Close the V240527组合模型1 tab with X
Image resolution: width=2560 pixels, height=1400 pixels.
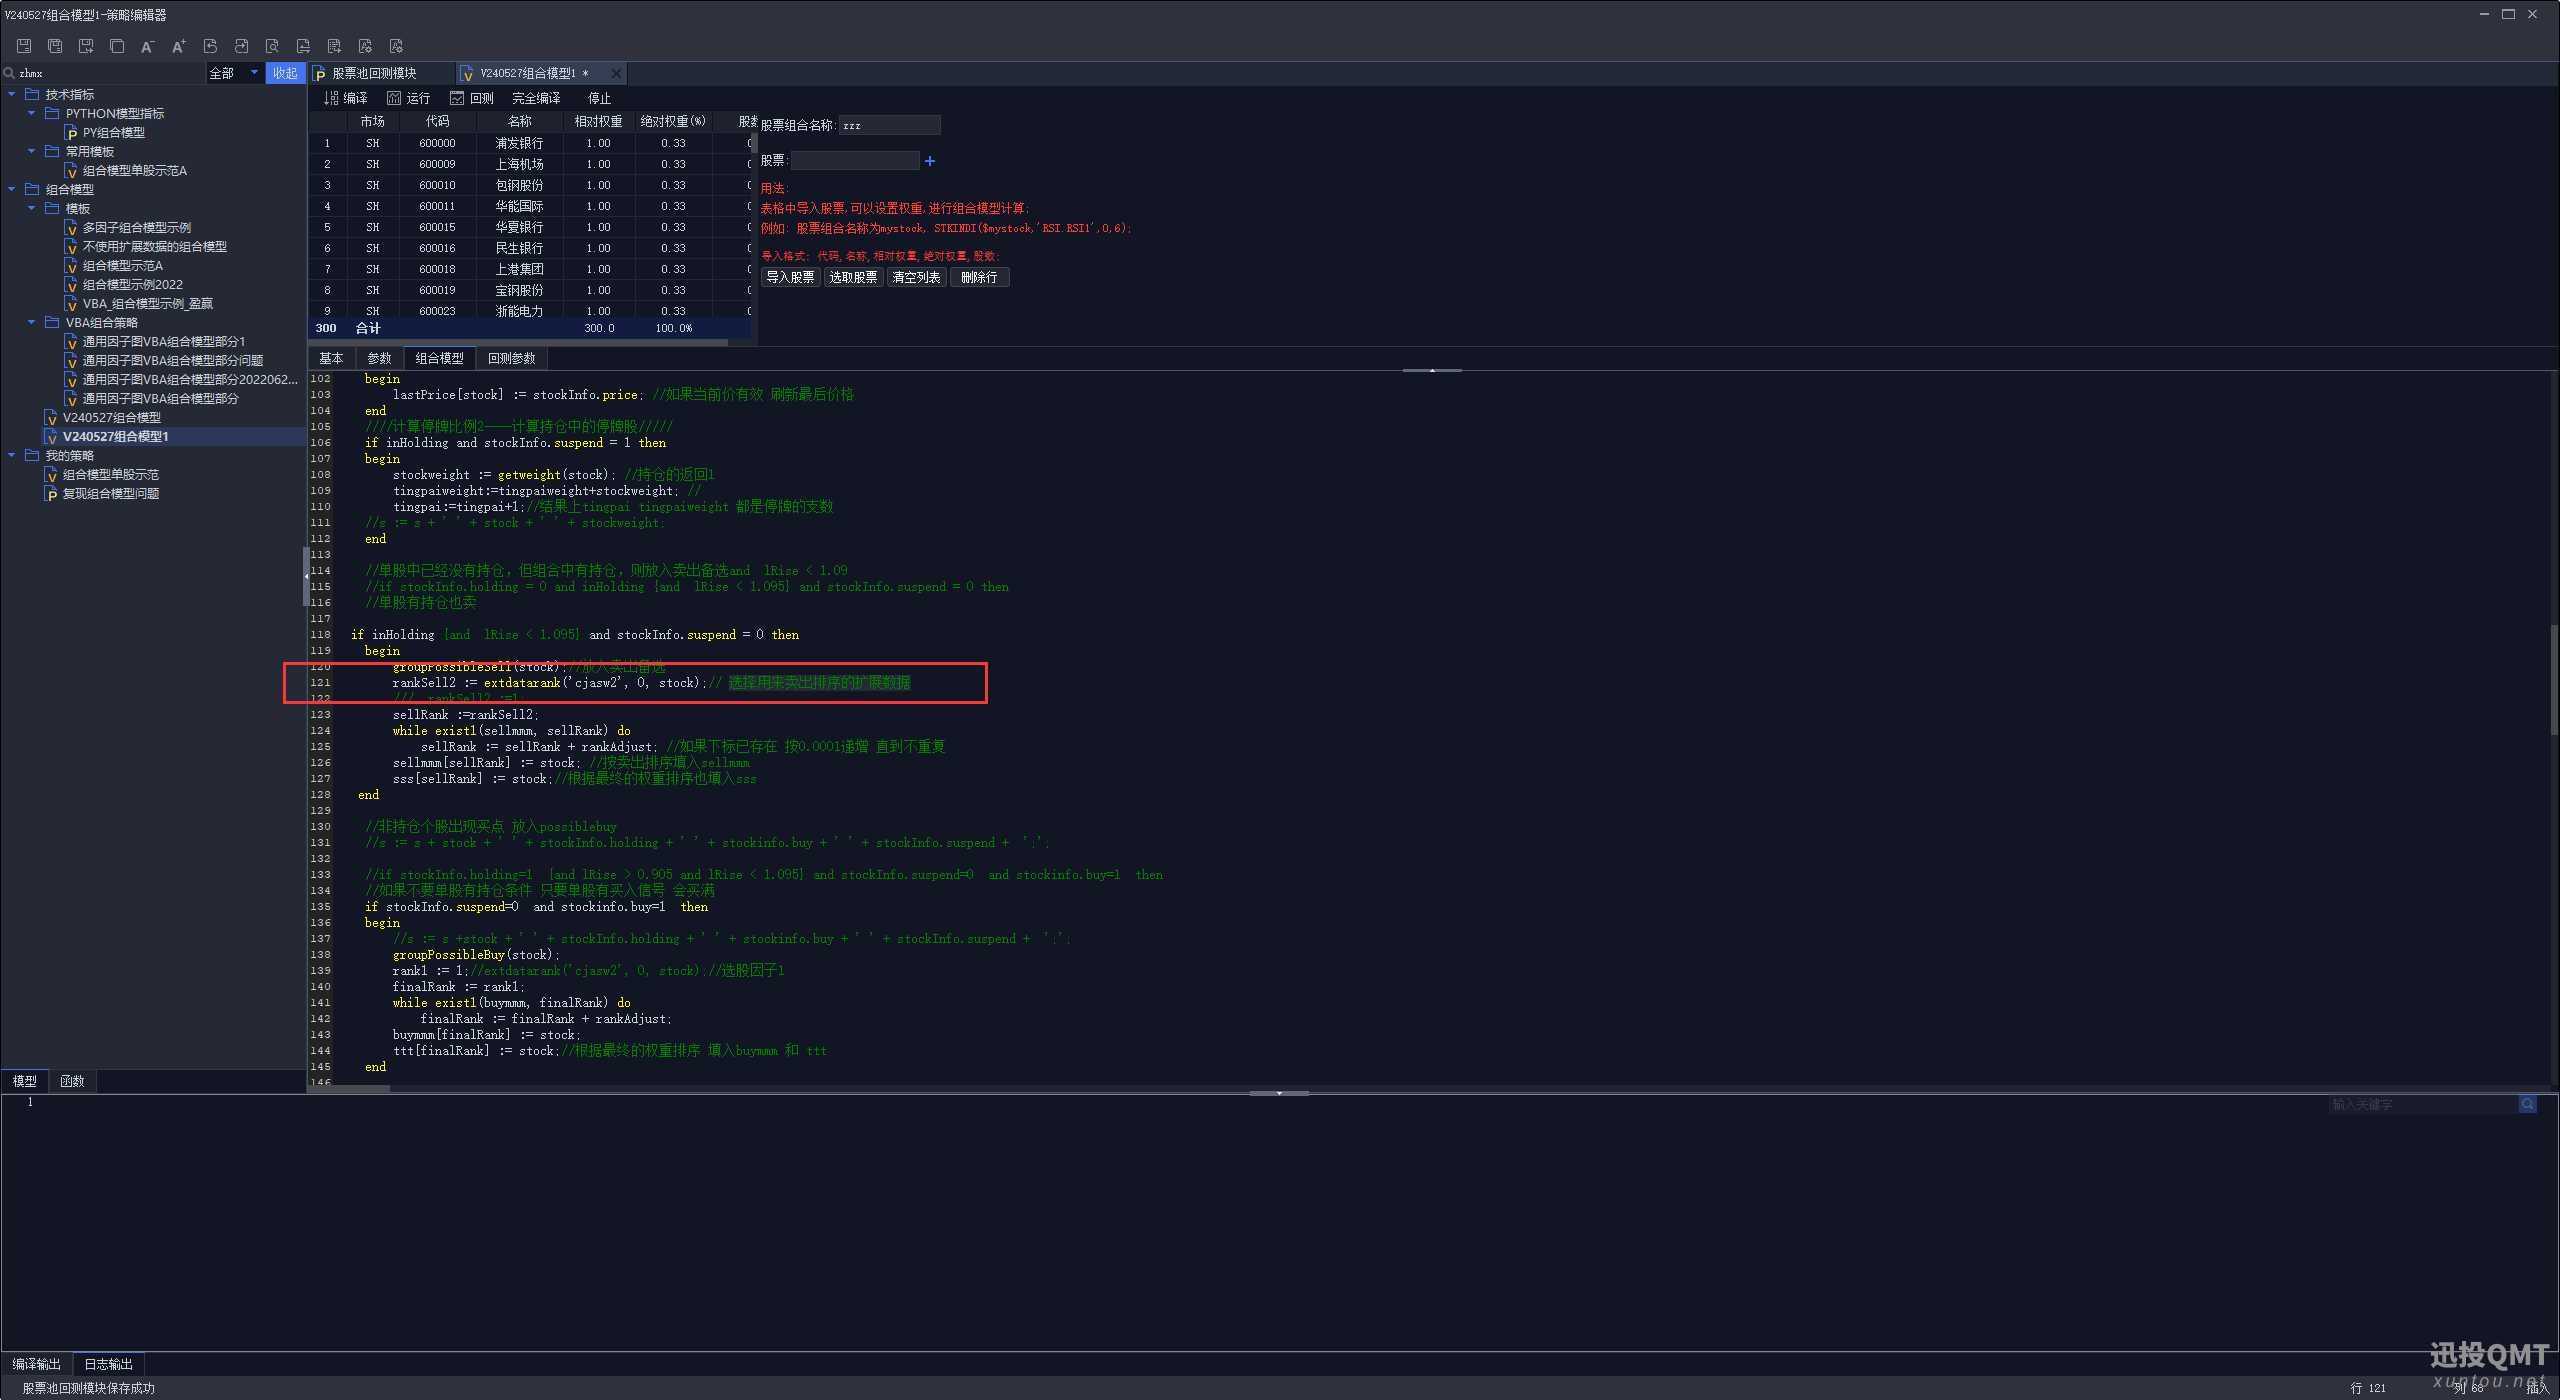coord(616,73)
